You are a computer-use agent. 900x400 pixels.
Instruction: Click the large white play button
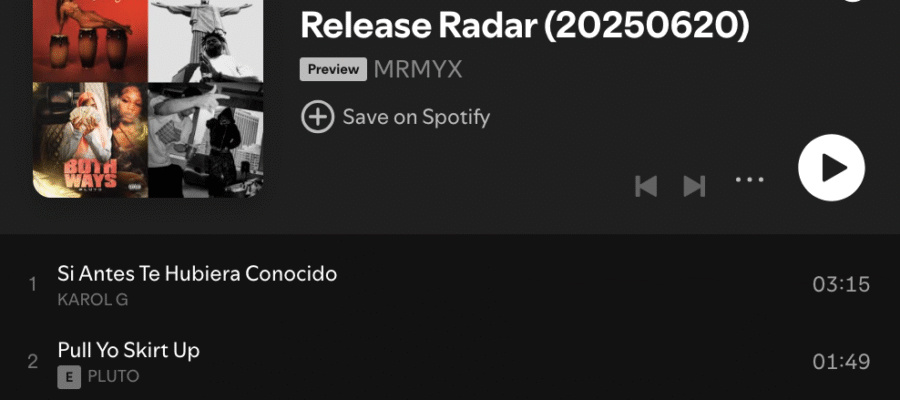(x=831, y=168)
